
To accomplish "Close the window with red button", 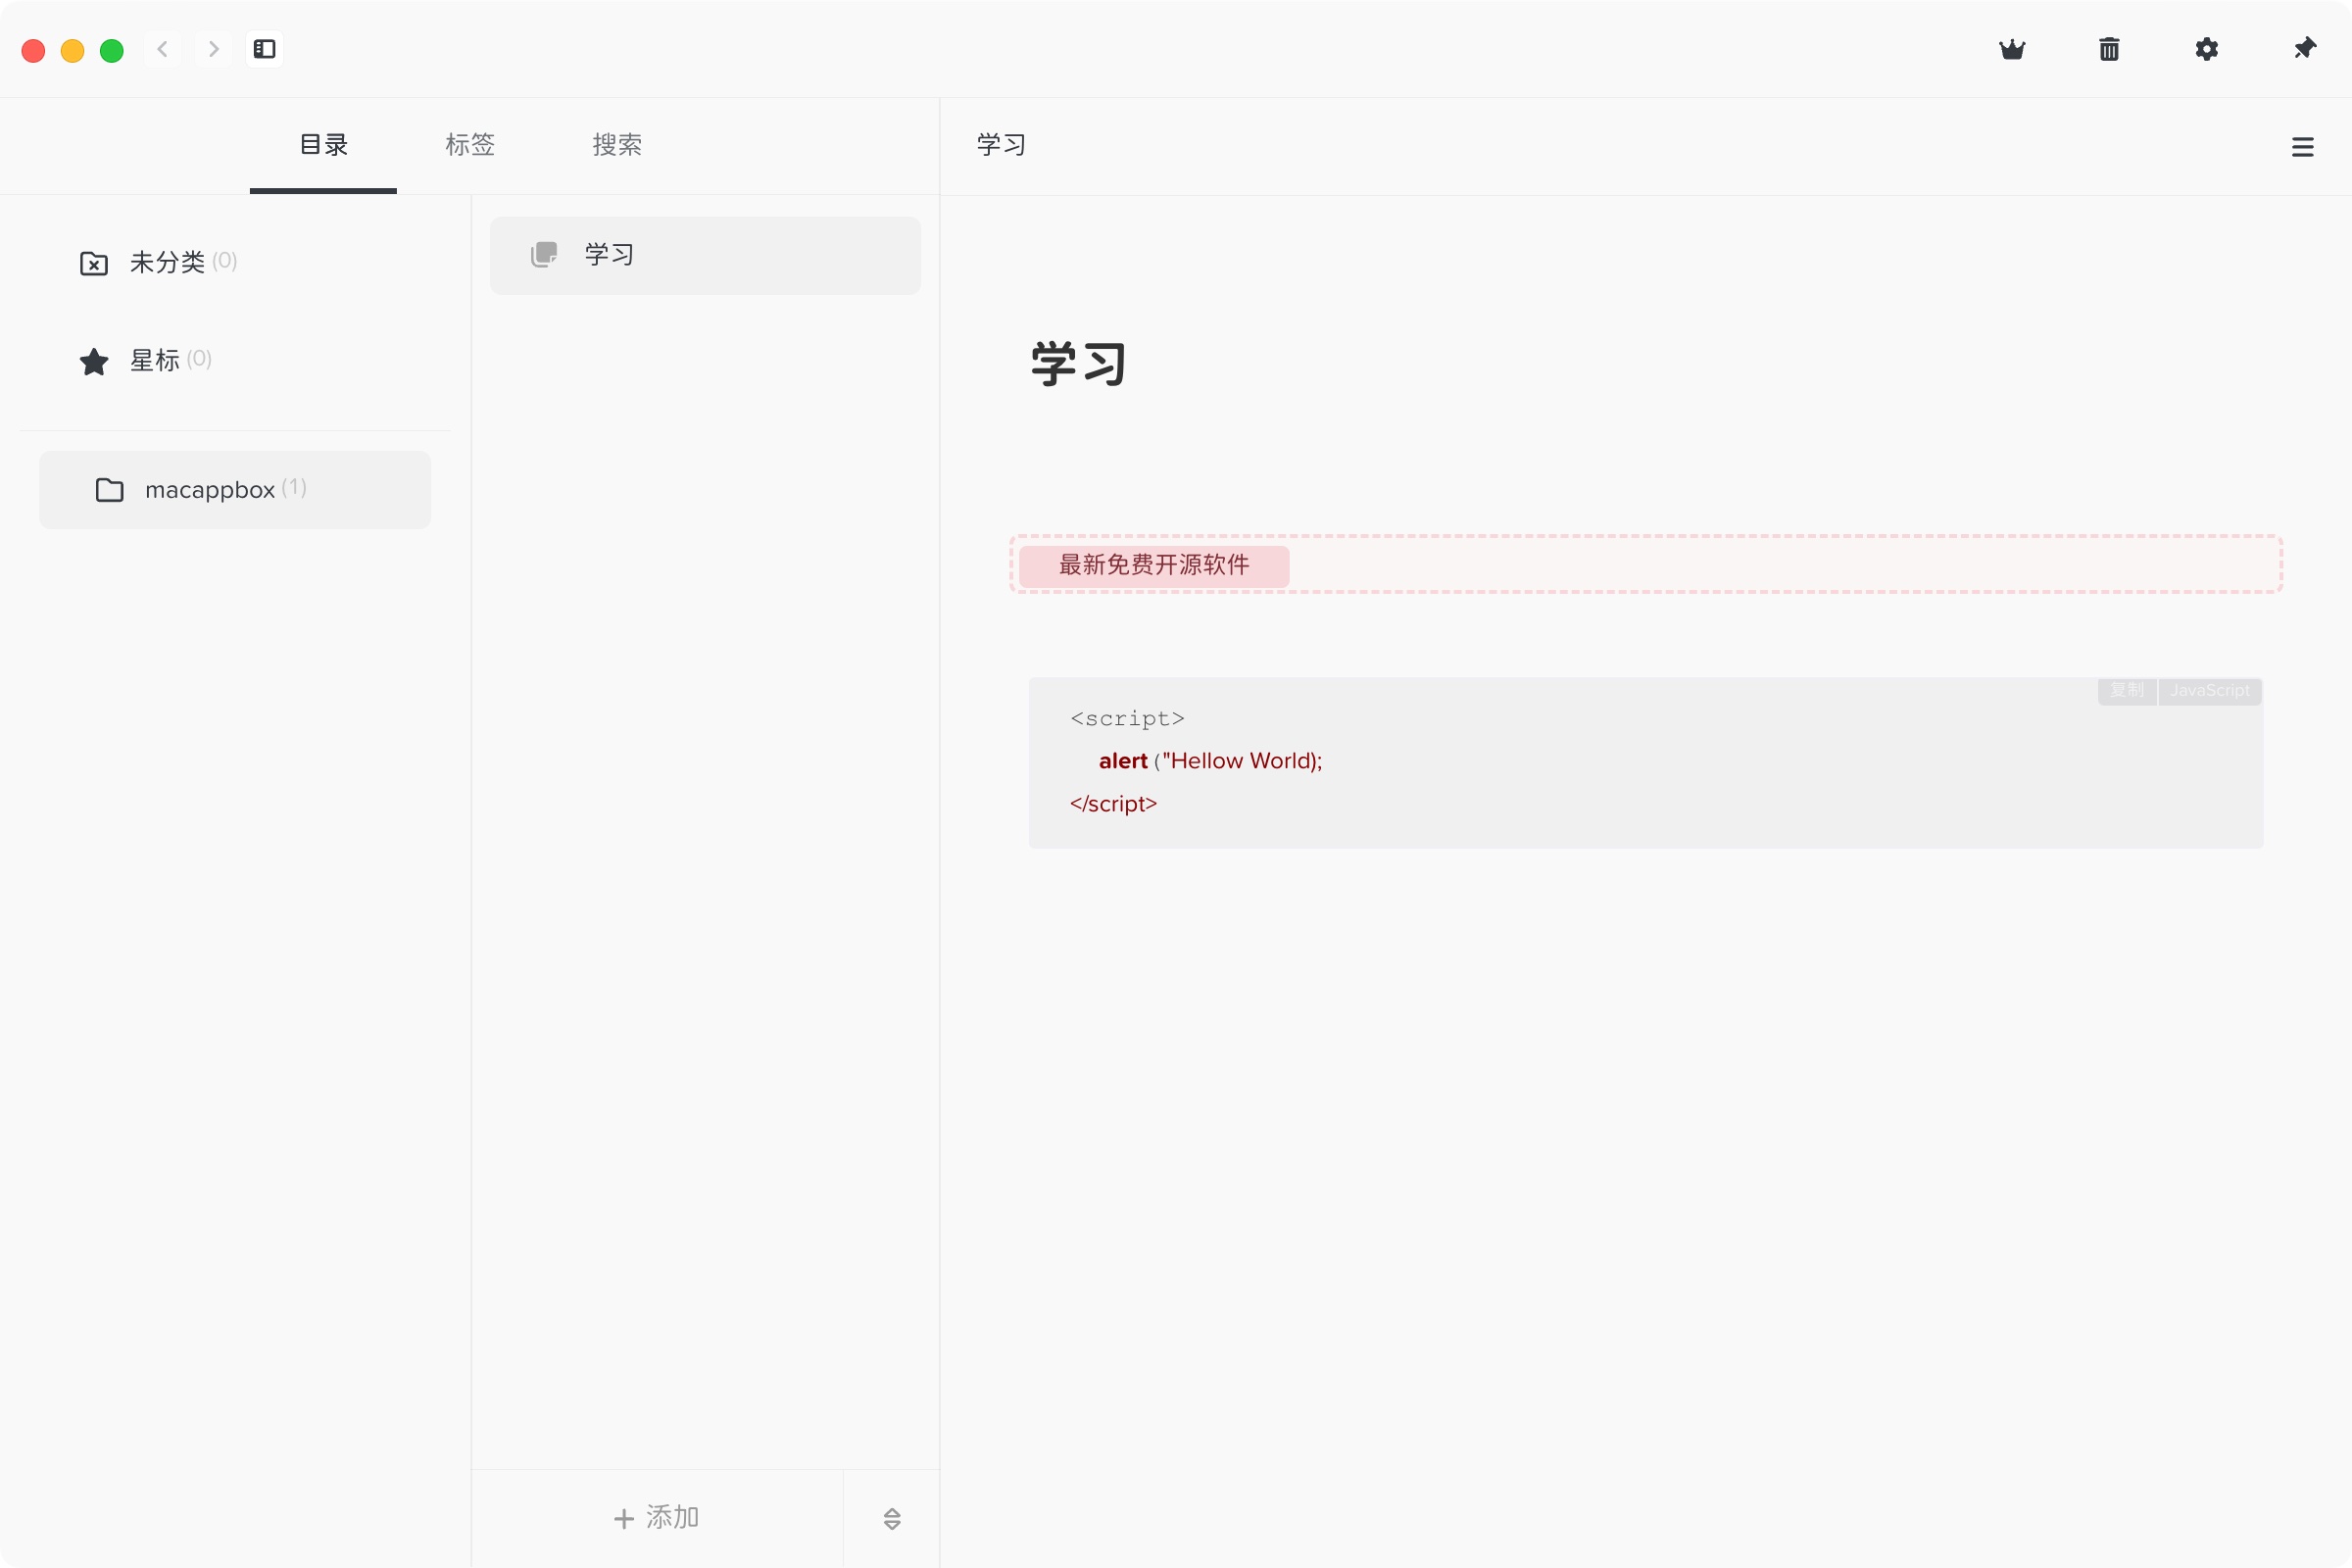I will 33,50.
